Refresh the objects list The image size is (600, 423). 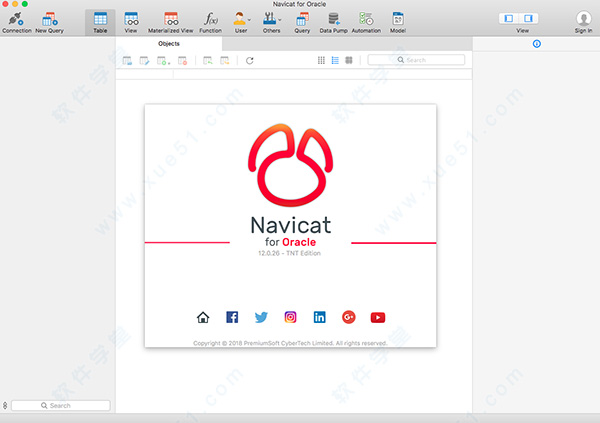click(249, 60)
